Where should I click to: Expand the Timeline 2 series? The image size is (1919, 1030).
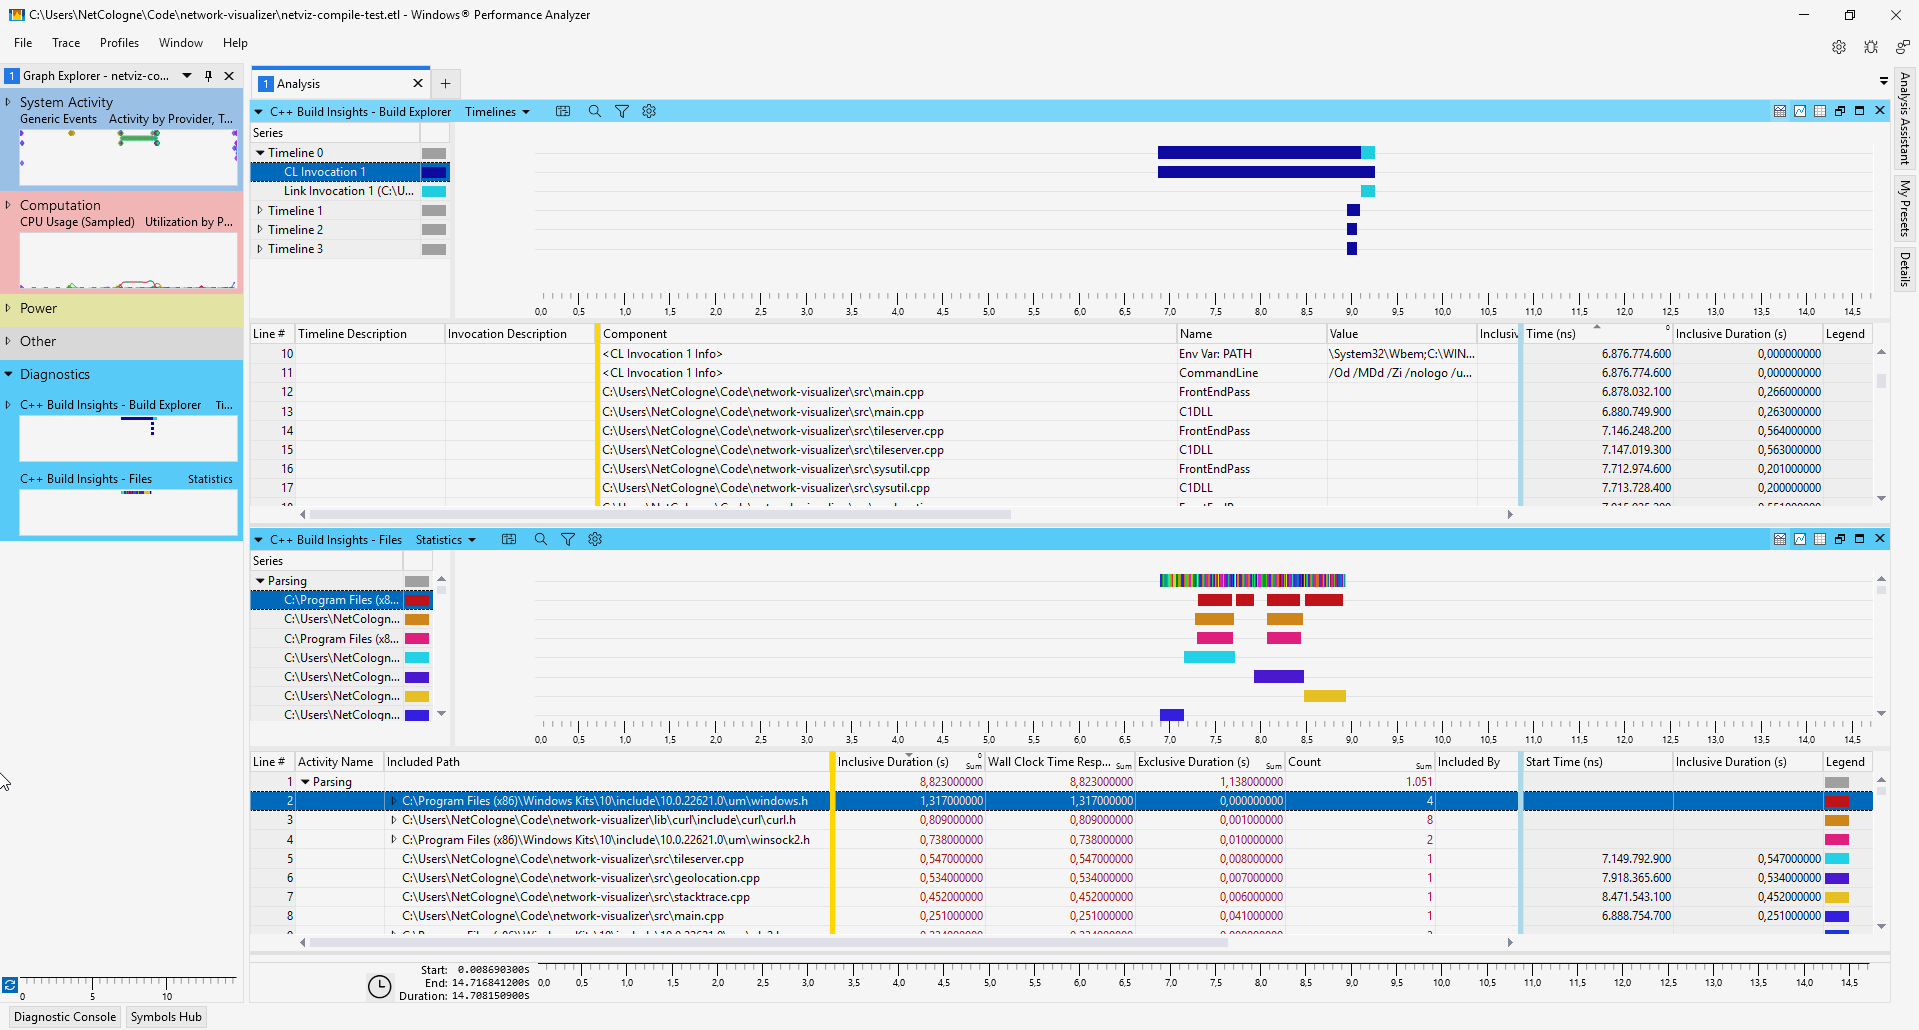(x=260, y=230)
